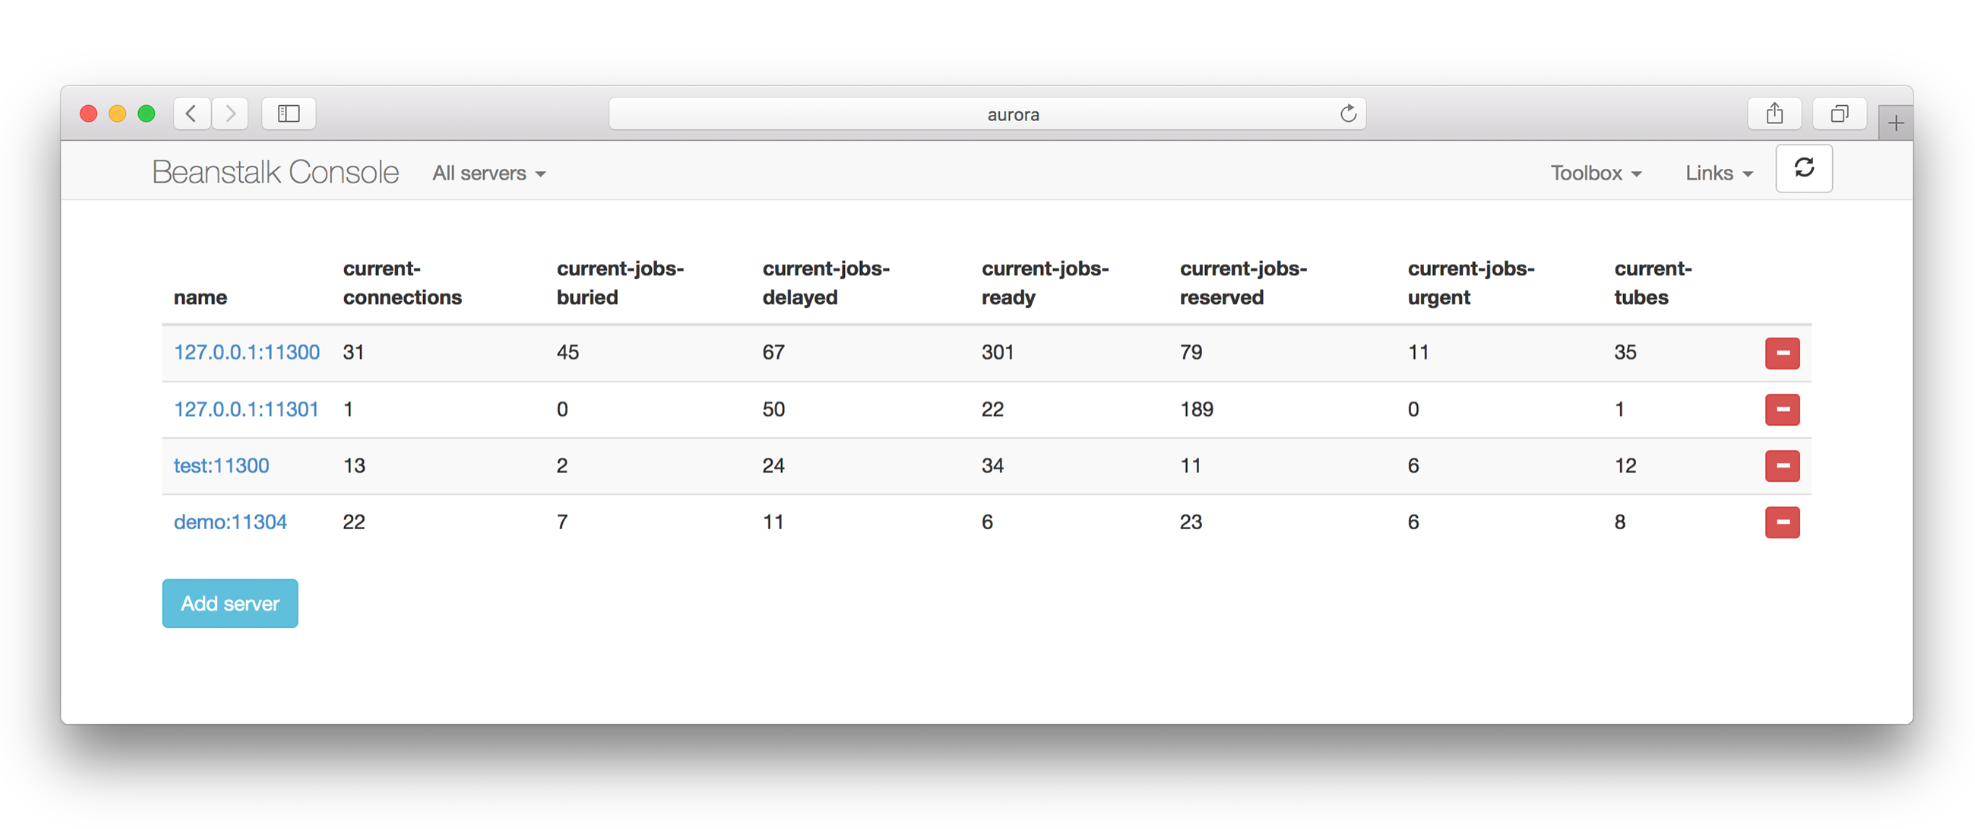Remove the test:11300 server with its red minus button
This screenshot has height=829, width=1975.
1782,466
